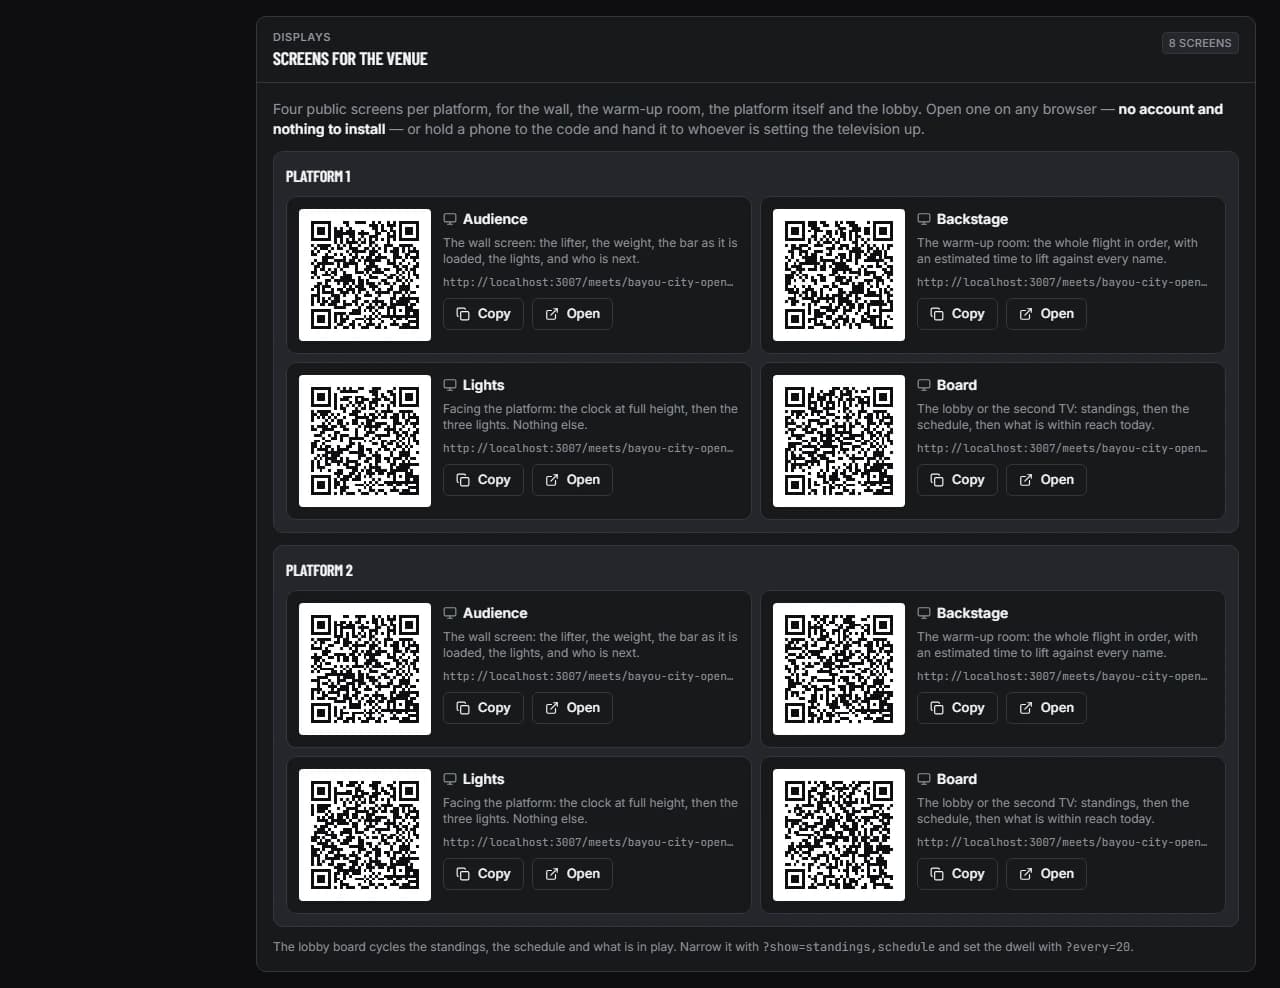Click the monitor icon beside Platform 2 Board
The height and width of the screenshot is (988, 1280).
tap(924, 779)
